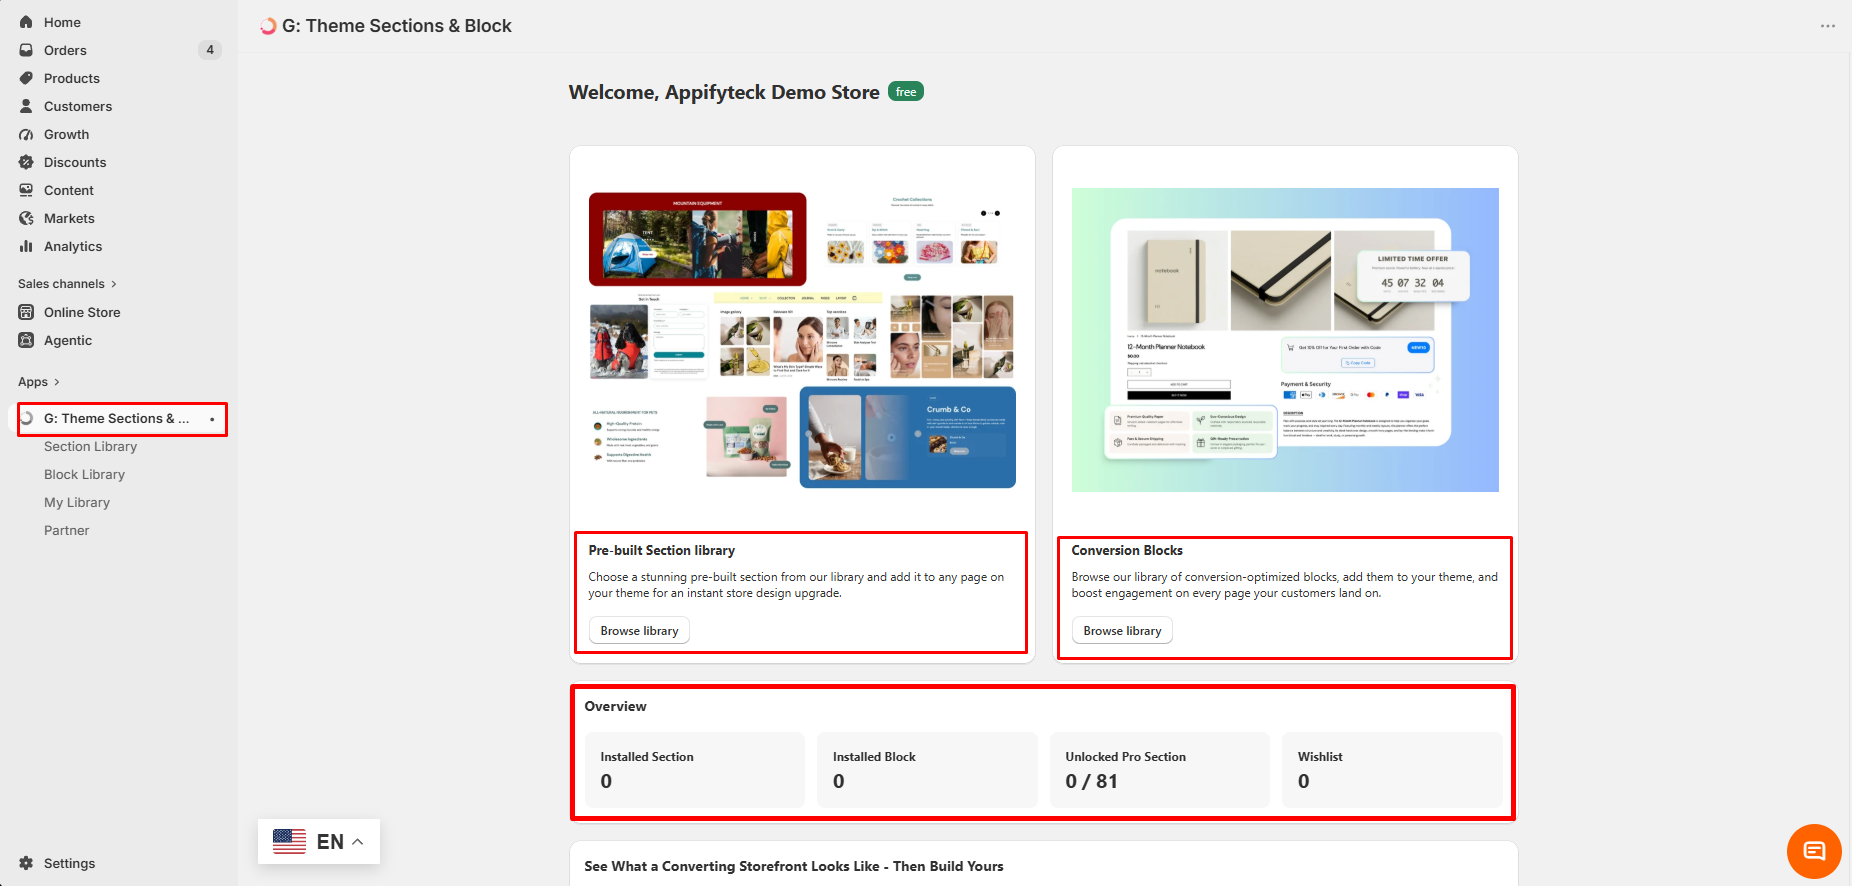Click the Settings label in the sidebar
Screen dimensions: 1852x886
tap(69, 863)
